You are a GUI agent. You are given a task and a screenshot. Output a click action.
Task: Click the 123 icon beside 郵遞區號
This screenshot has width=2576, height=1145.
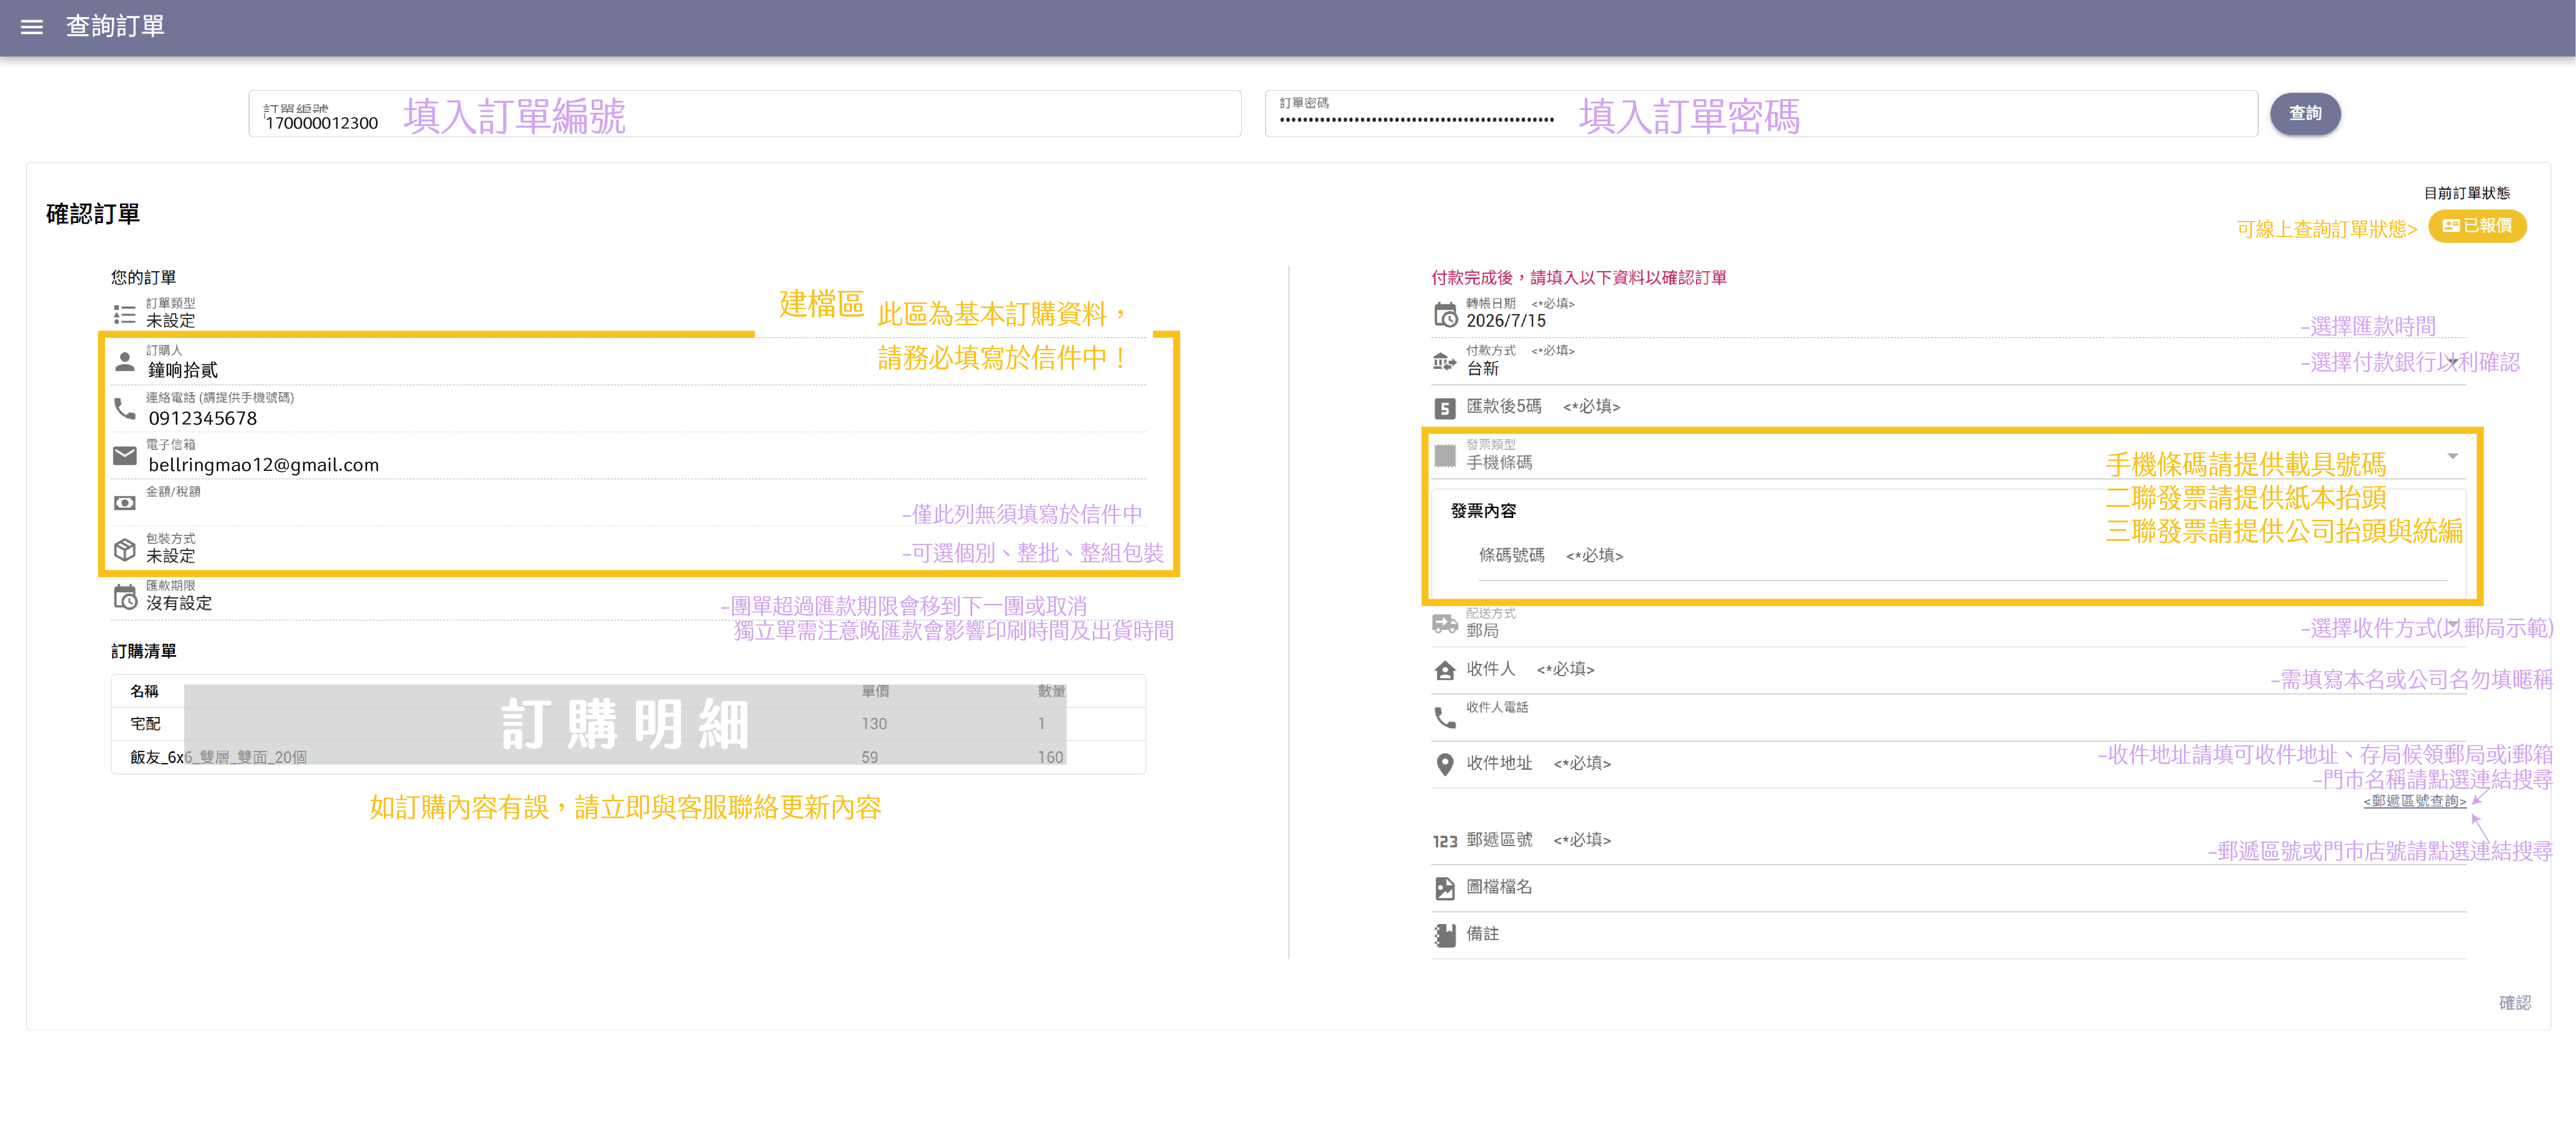[x=1445, y=841]
